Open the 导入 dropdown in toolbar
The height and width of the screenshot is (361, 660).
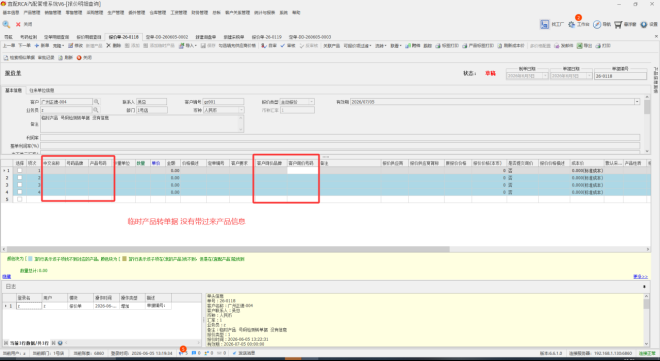point(187,45)
